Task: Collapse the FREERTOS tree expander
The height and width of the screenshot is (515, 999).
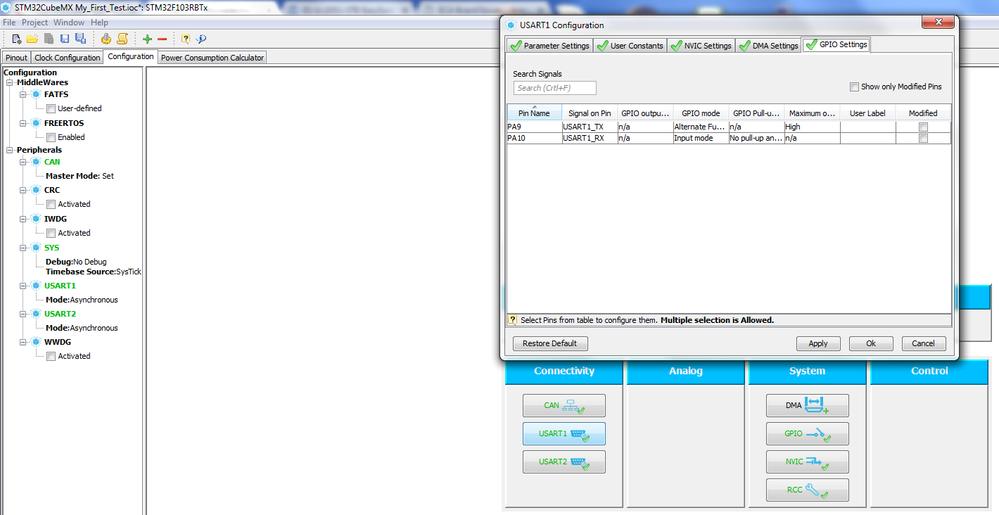Action: [24, 123]
